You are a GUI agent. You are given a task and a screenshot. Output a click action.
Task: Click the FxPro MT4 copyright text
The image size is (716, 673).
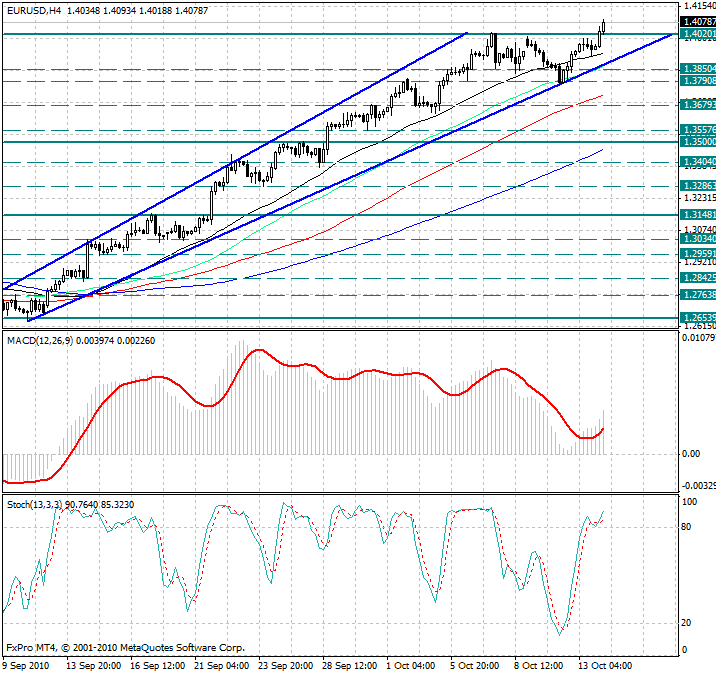126,647
